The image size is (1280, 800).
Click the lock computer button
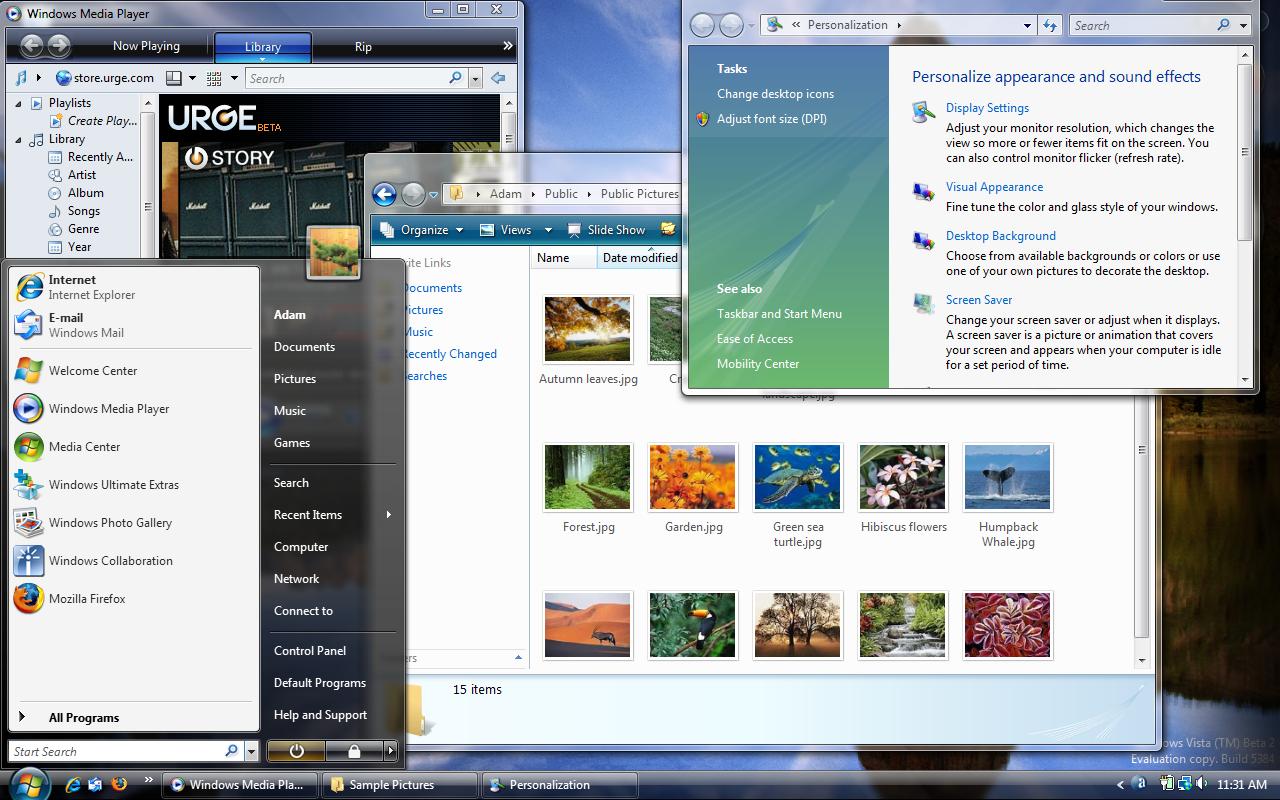click(354, 750)
